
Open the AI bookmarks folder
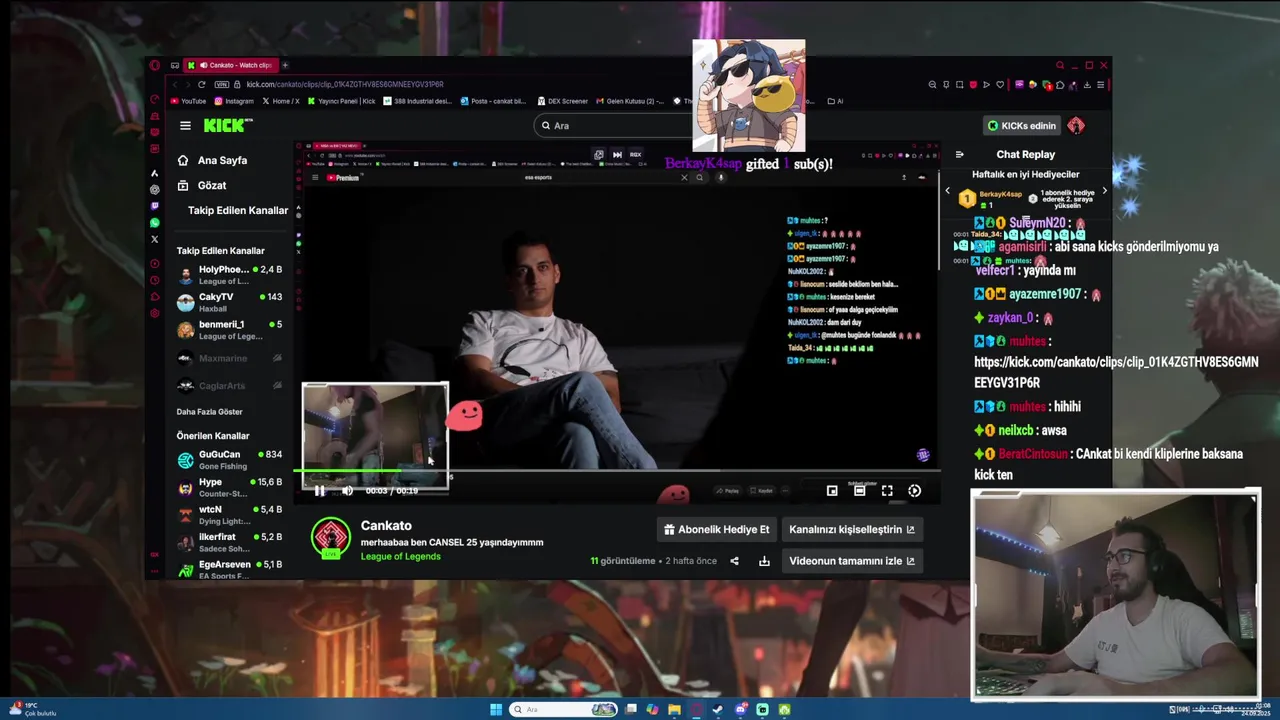tap(836, 101)
